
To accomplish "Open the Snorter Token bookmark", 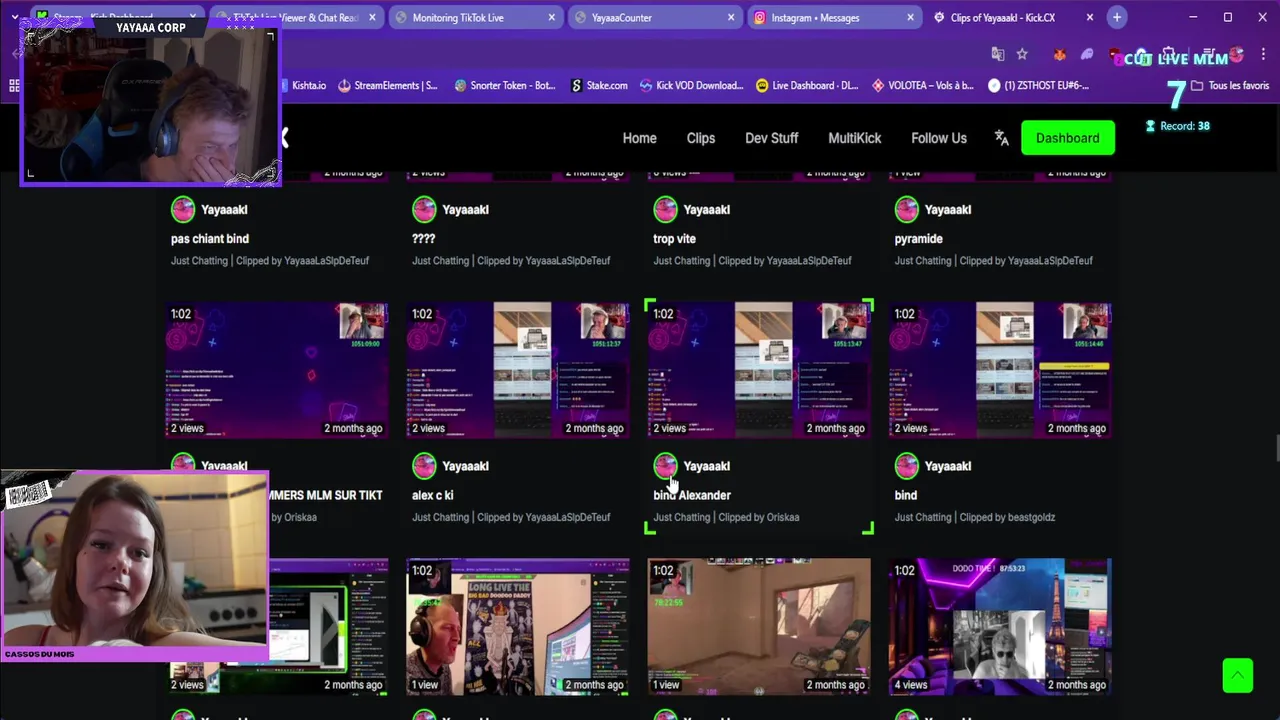I will [x=504, y=86].
